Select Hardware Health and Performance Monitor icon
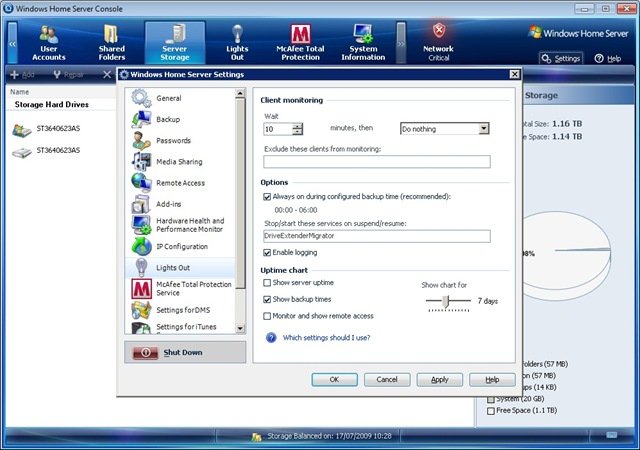Viewport: 640px width, 450px height. [141, 225]
